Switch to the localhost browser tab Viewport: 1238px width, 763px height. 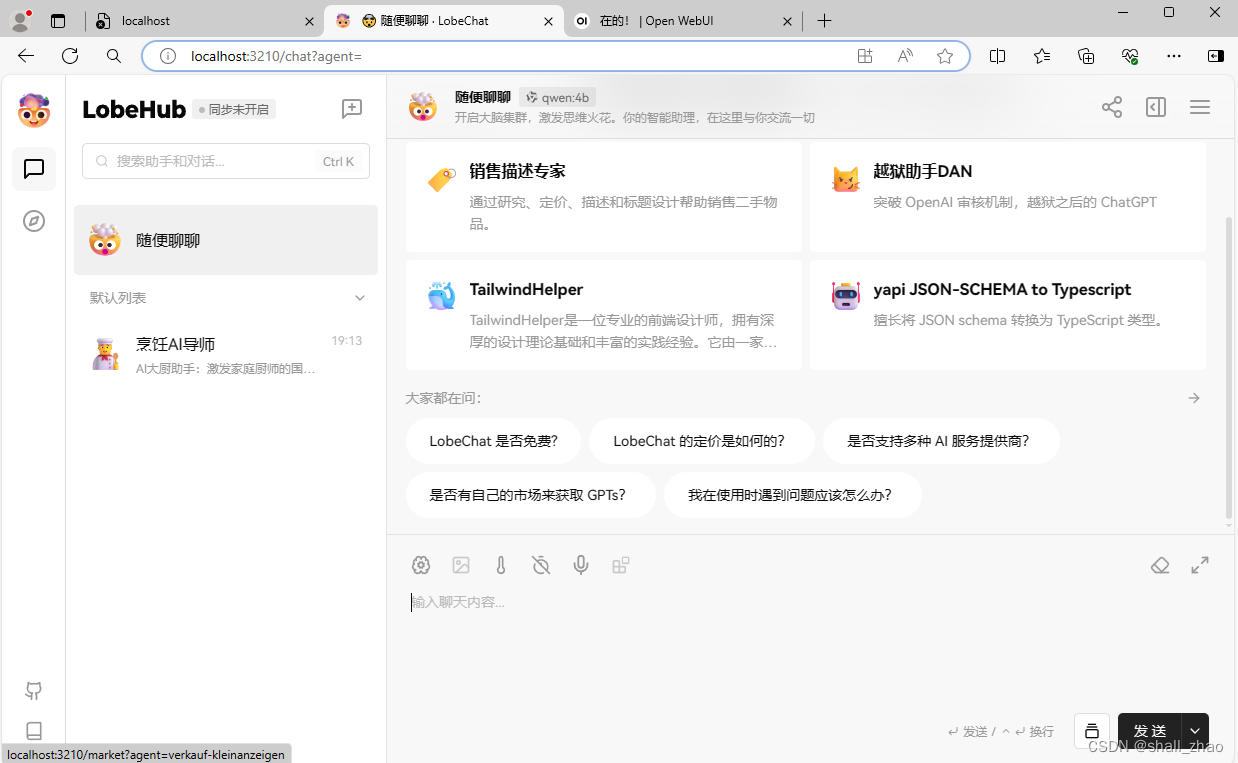pos(205,20)
